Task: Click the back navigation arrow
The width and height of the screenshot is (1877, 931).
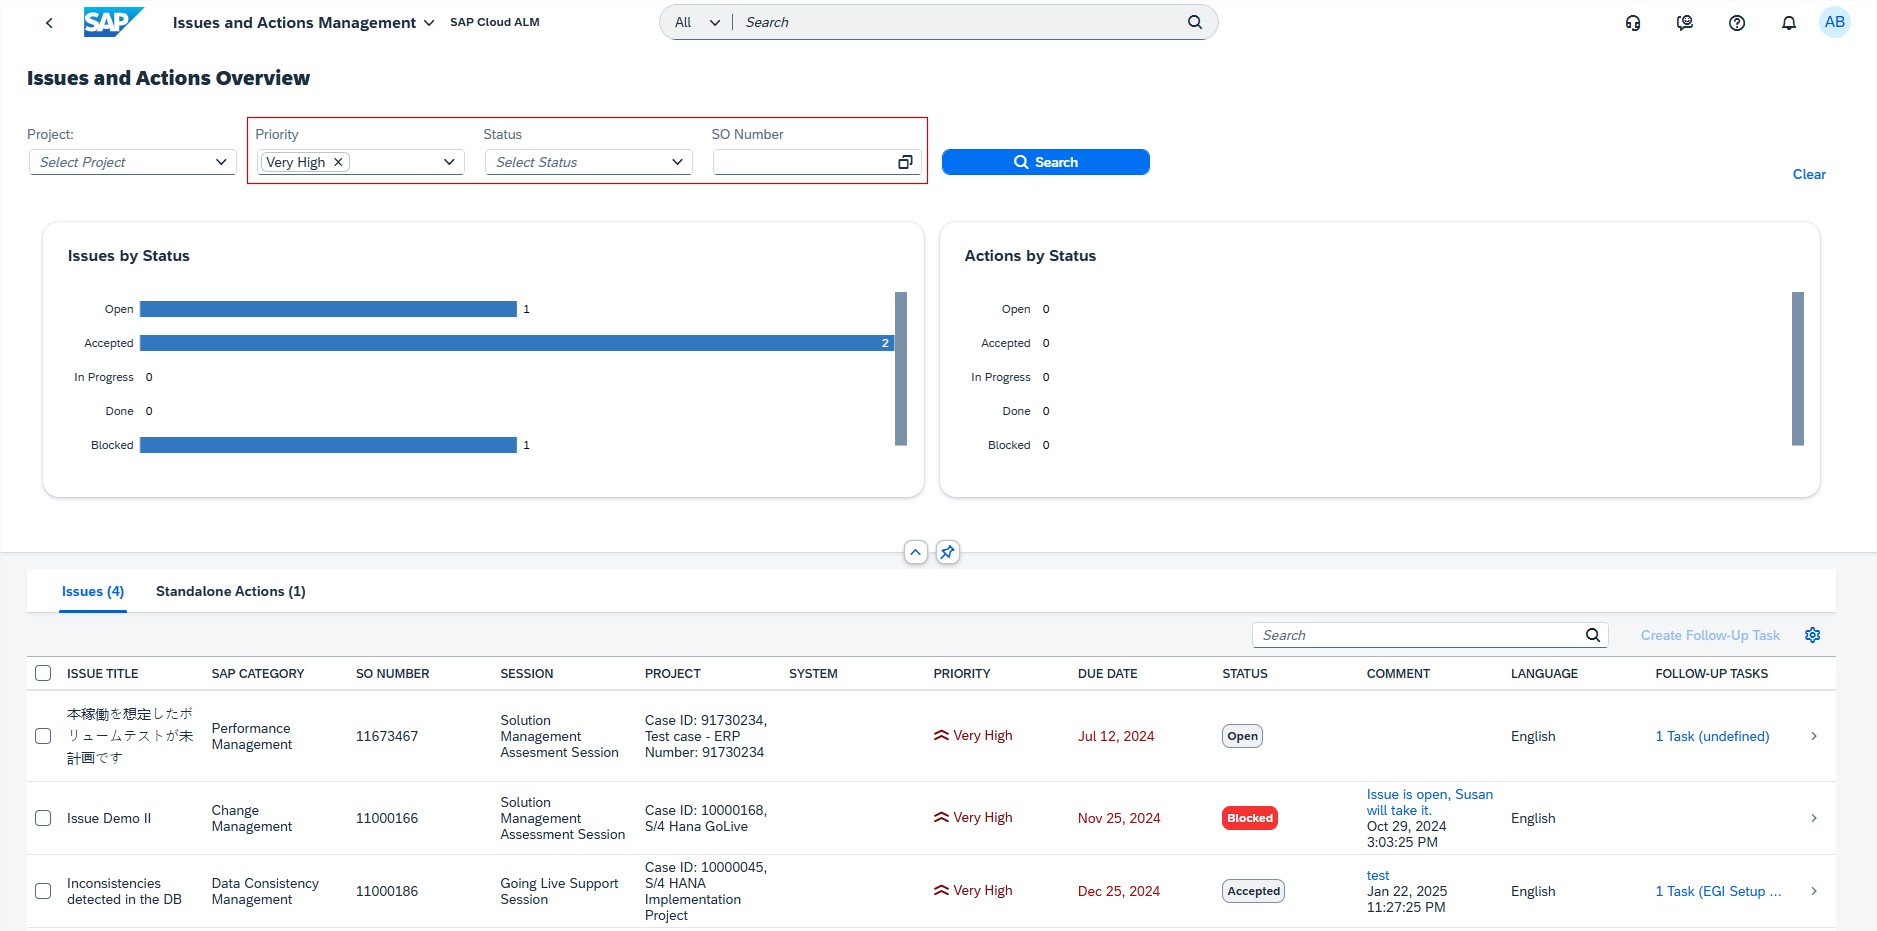Action: click(x=49, y=23)
